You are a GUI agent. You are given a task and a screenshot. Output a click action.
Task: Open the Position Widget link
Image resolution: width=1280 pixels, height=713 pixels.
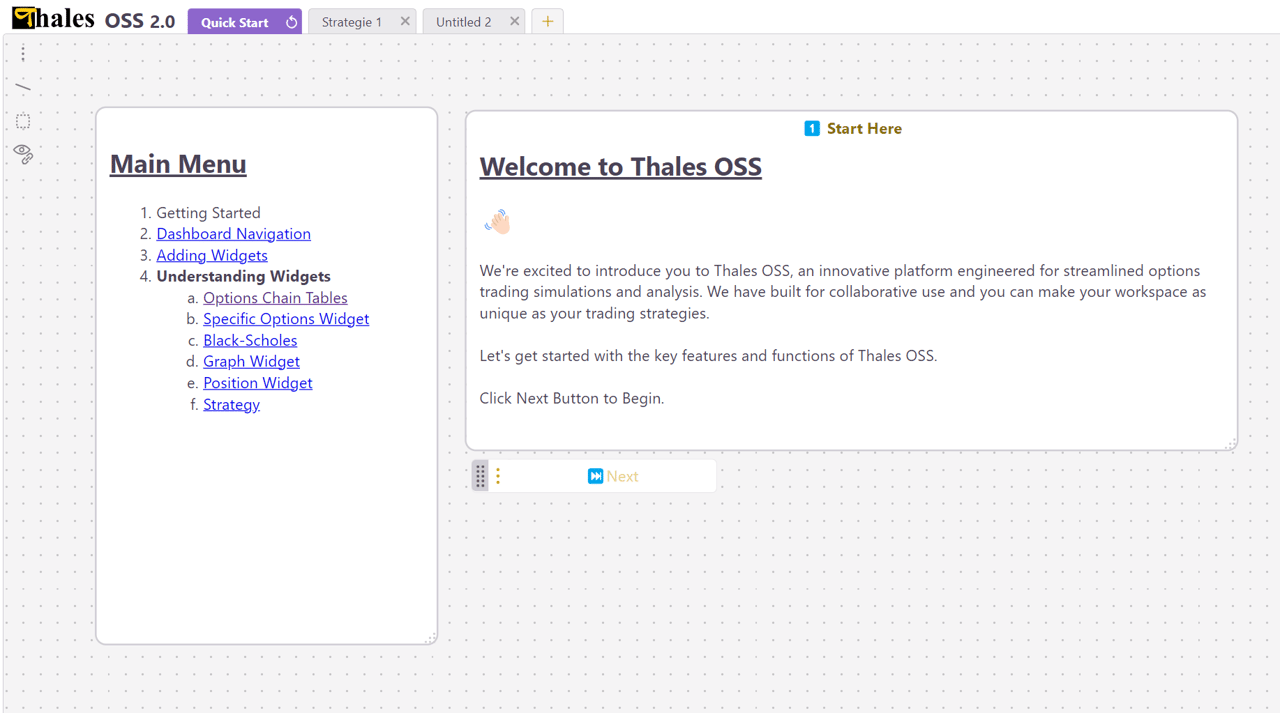(257, 383)
